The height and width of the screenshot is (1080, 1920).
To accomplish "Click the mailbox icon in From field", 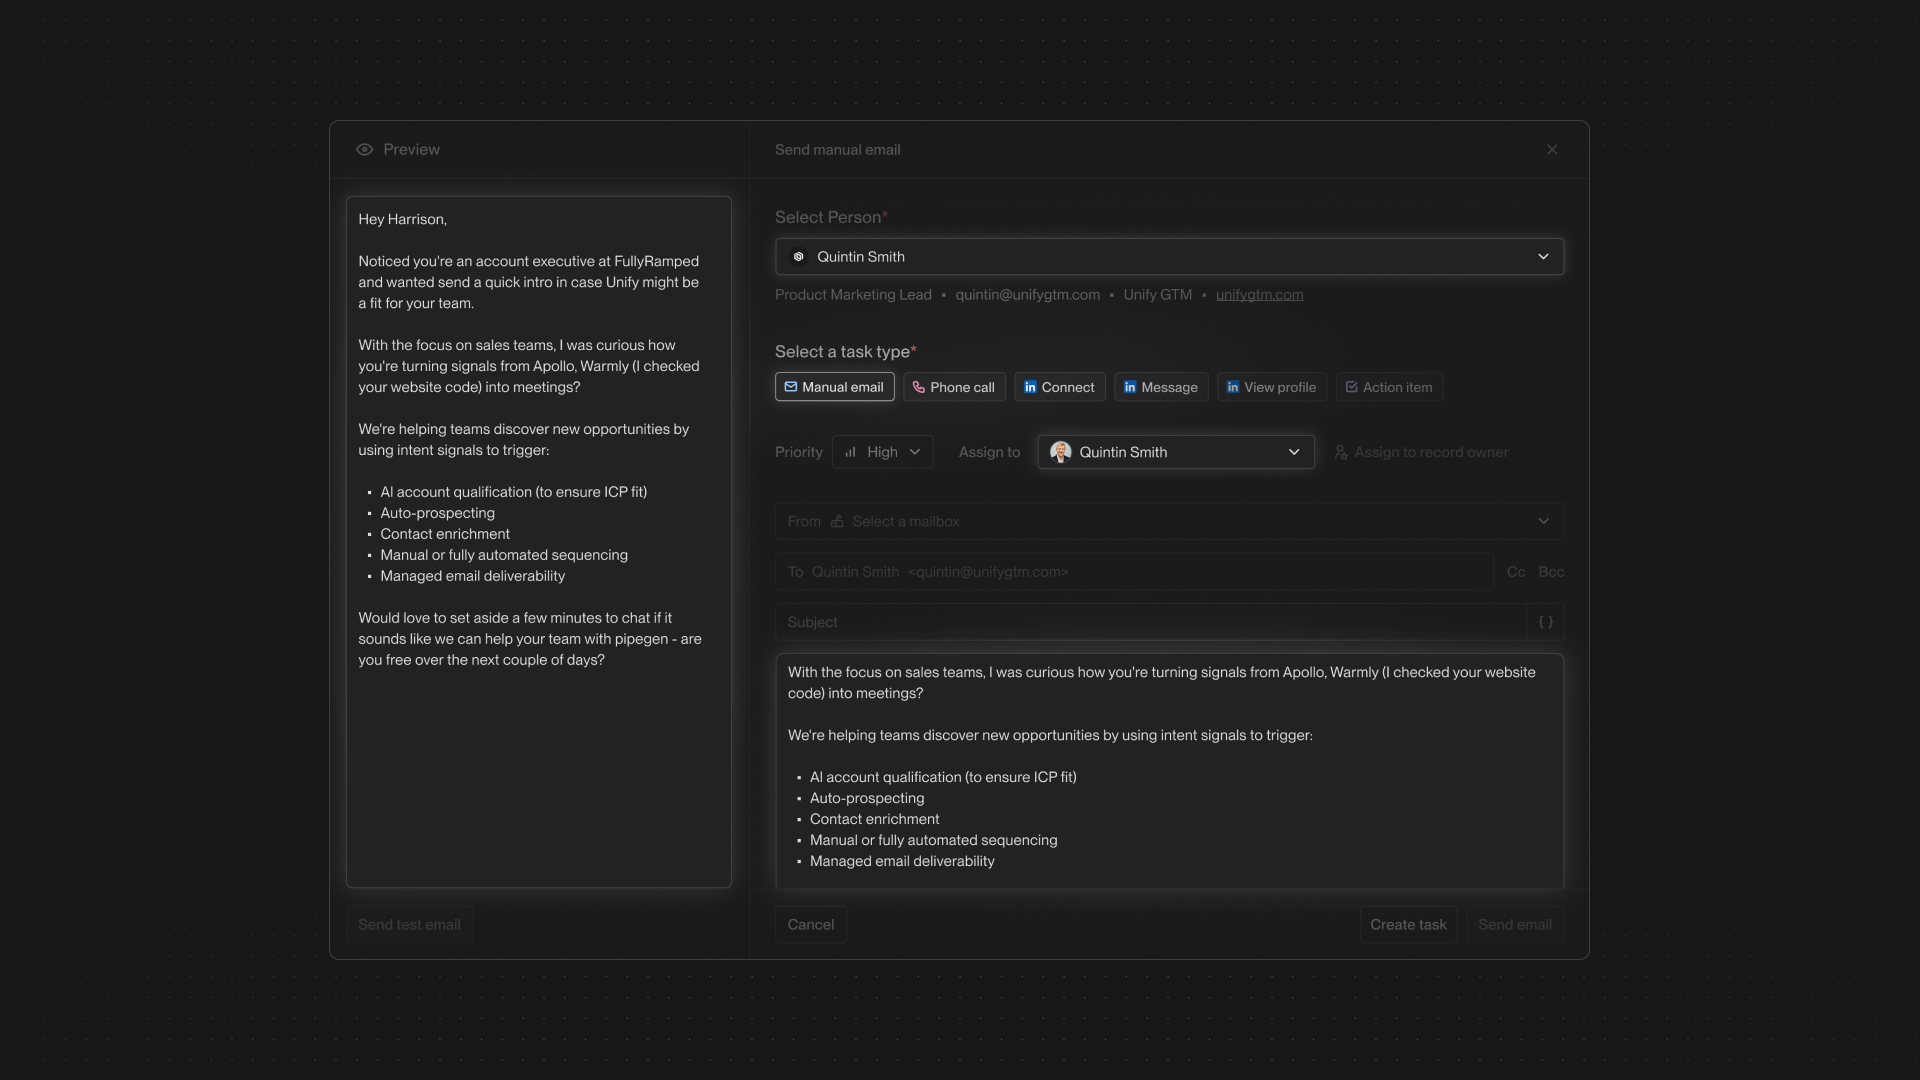I will (x=837, y=521).
